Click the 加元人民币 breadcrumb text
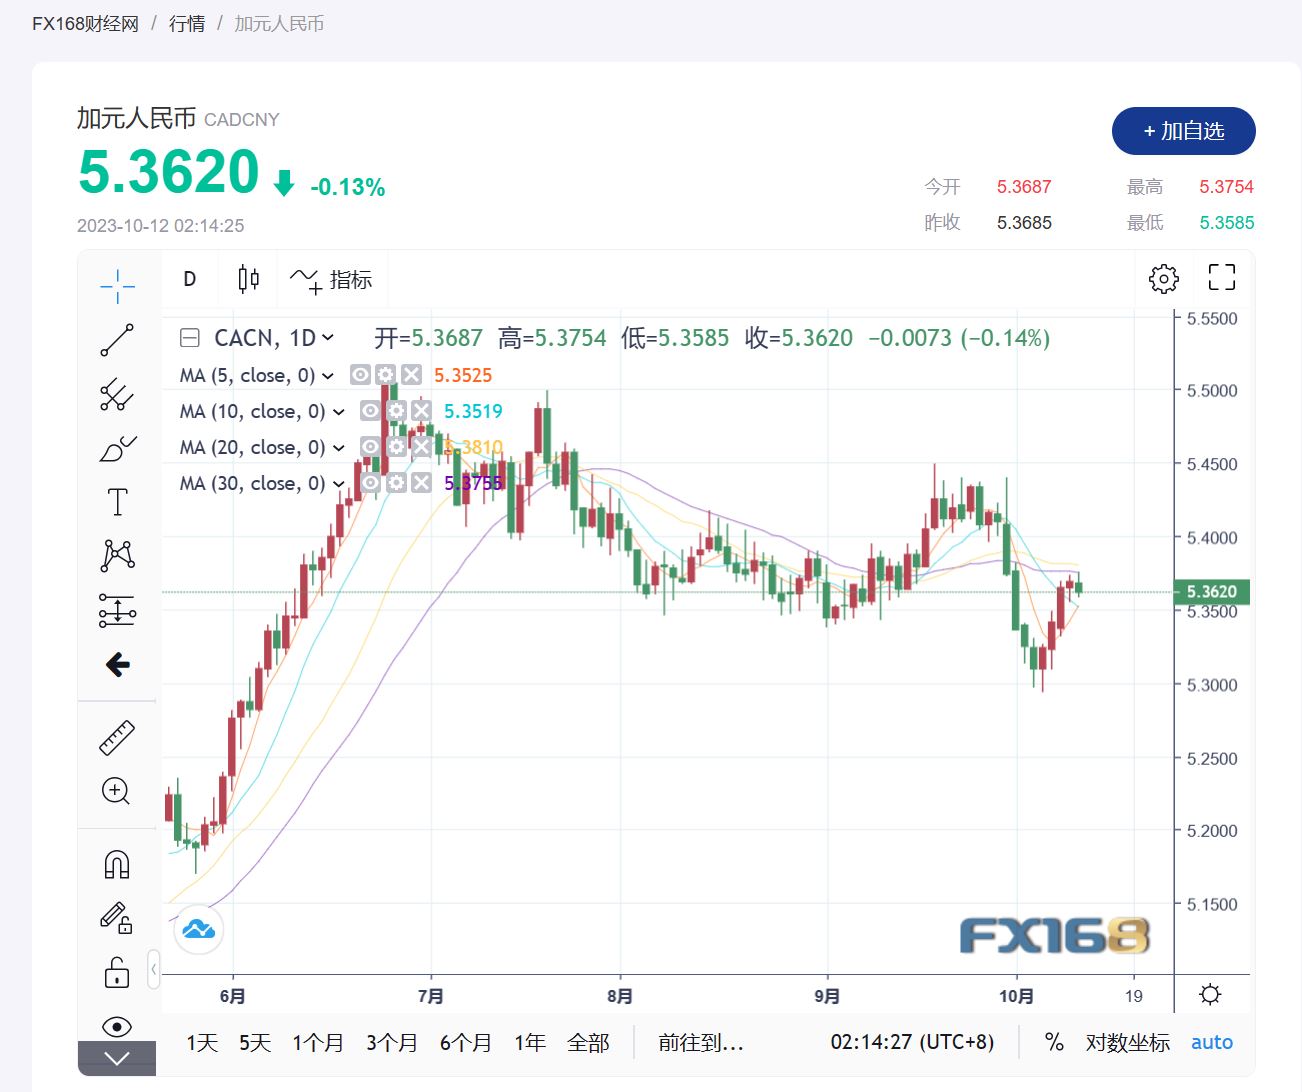Viewport: 1302px width, 1092px height. [279, 24]
